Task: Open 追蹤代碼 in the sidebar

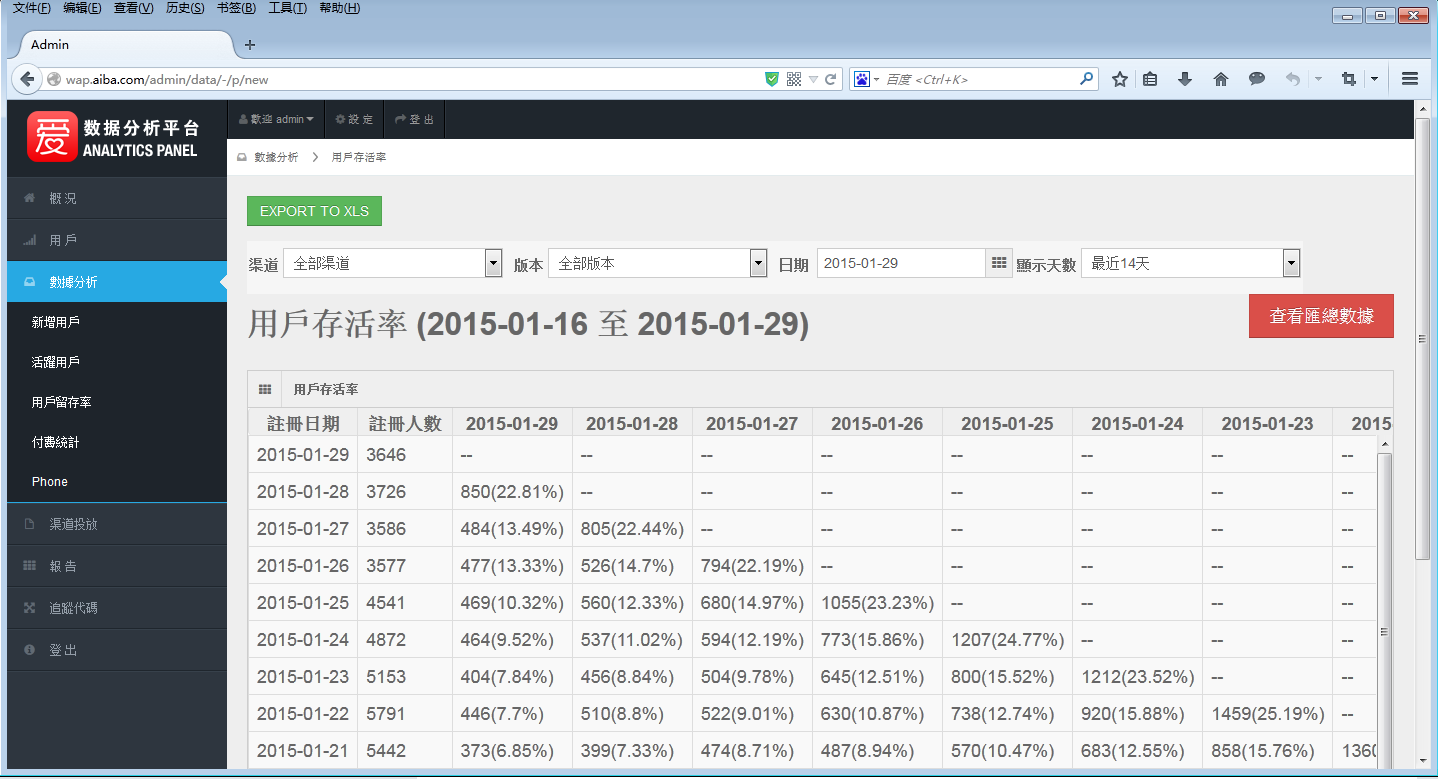Action: (x=117, y=608)
